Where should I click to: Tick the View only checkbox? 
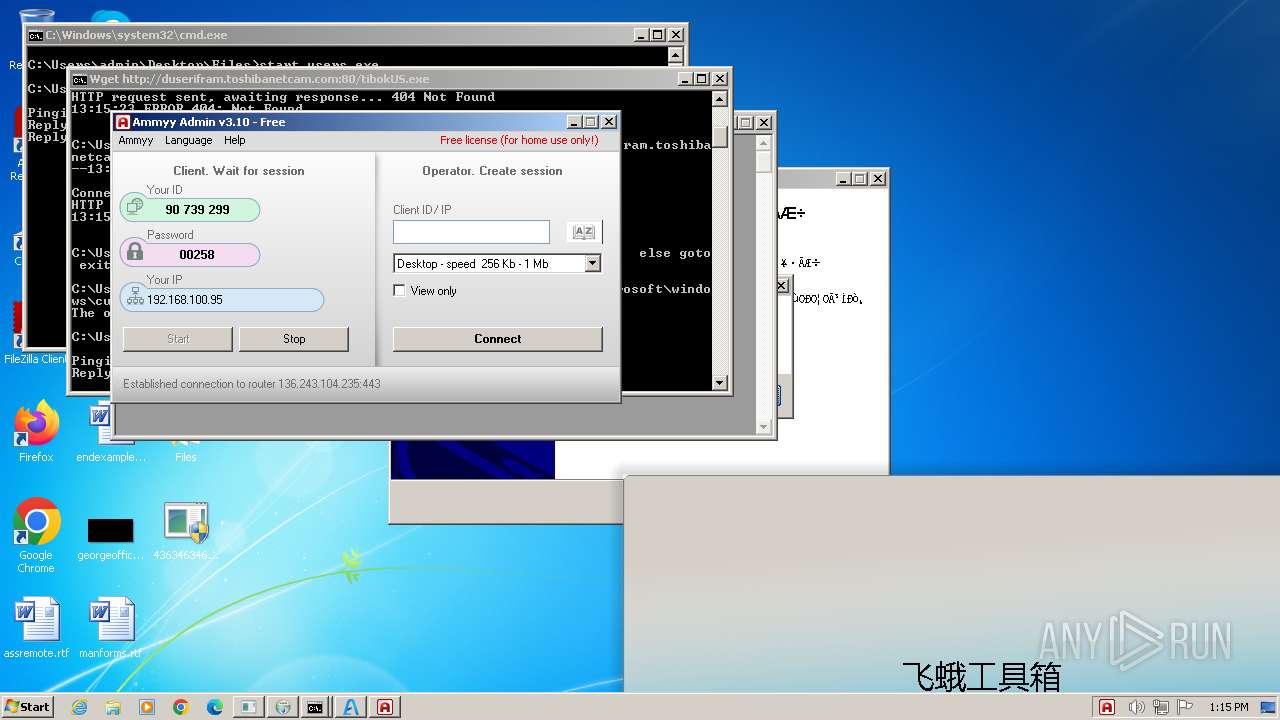click(400, 291)
